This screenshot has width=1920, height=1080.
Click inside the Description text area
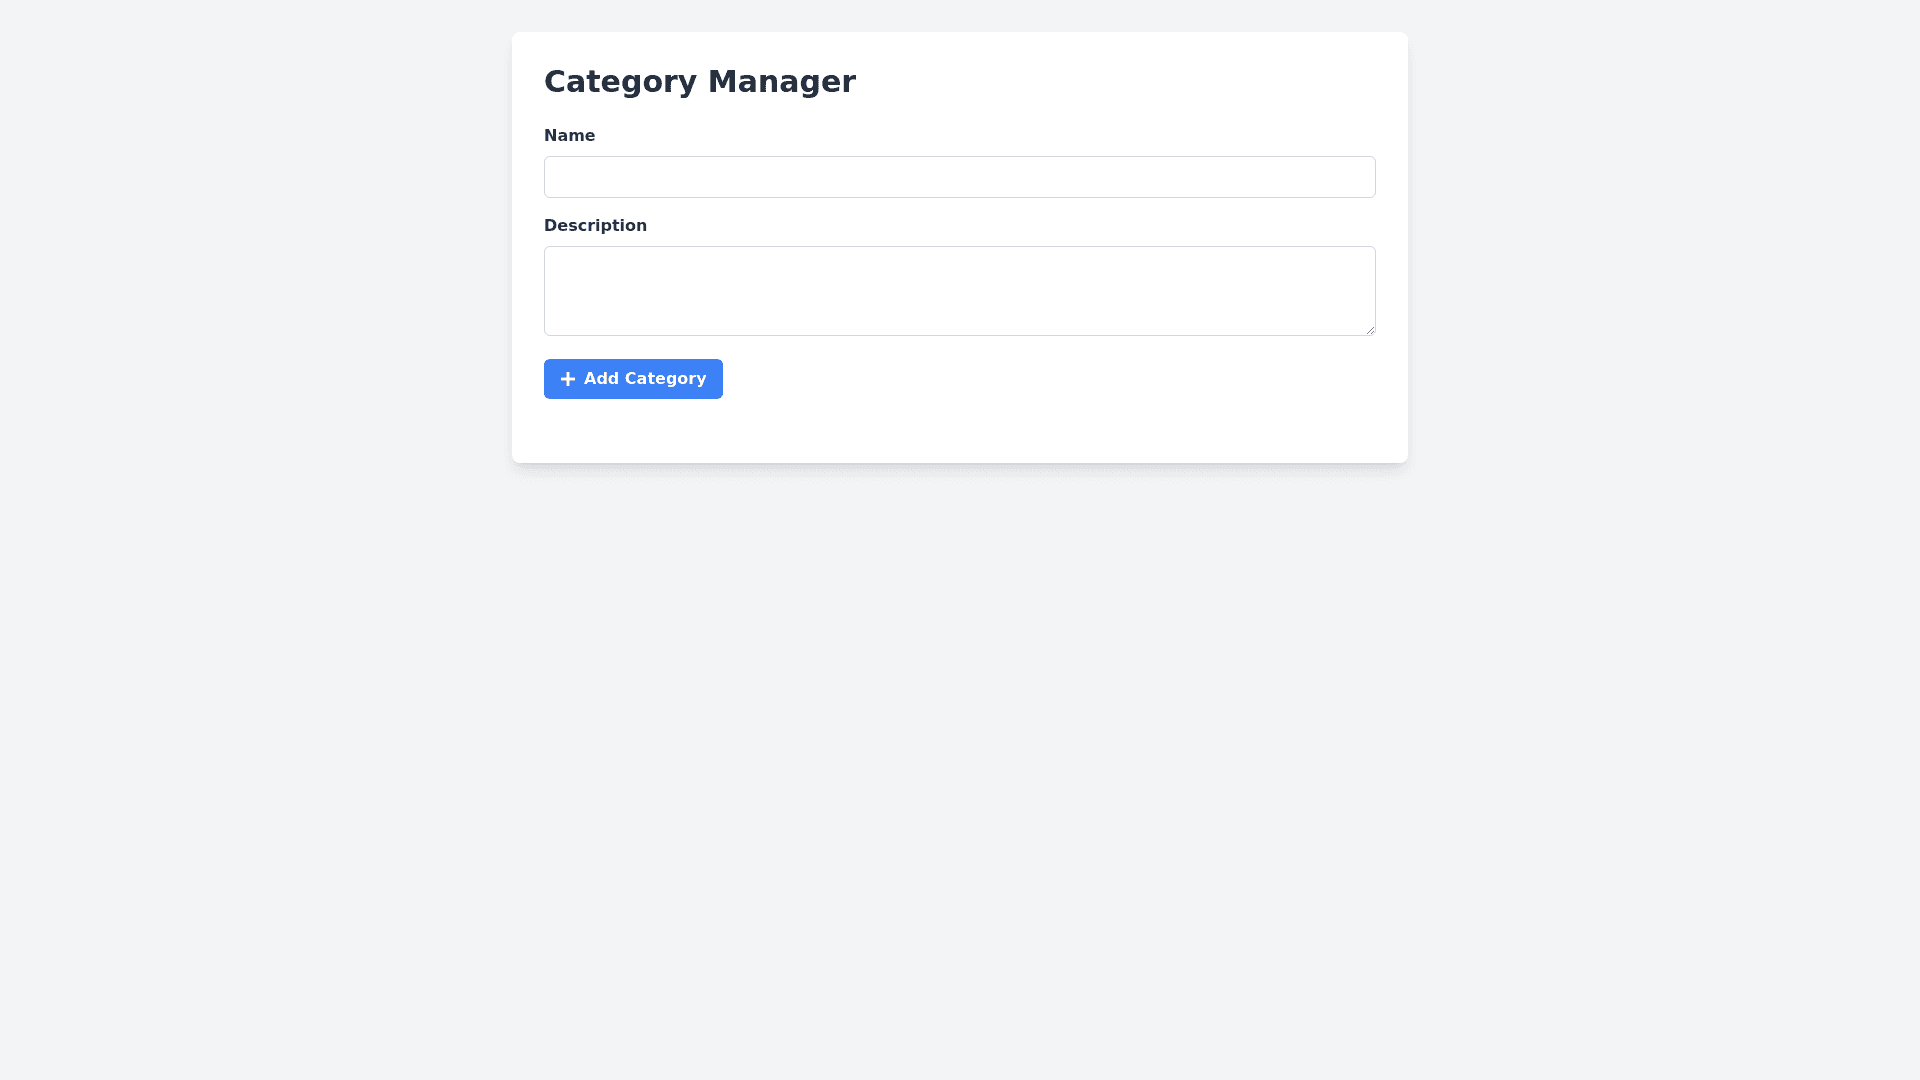tap(959, 290)
